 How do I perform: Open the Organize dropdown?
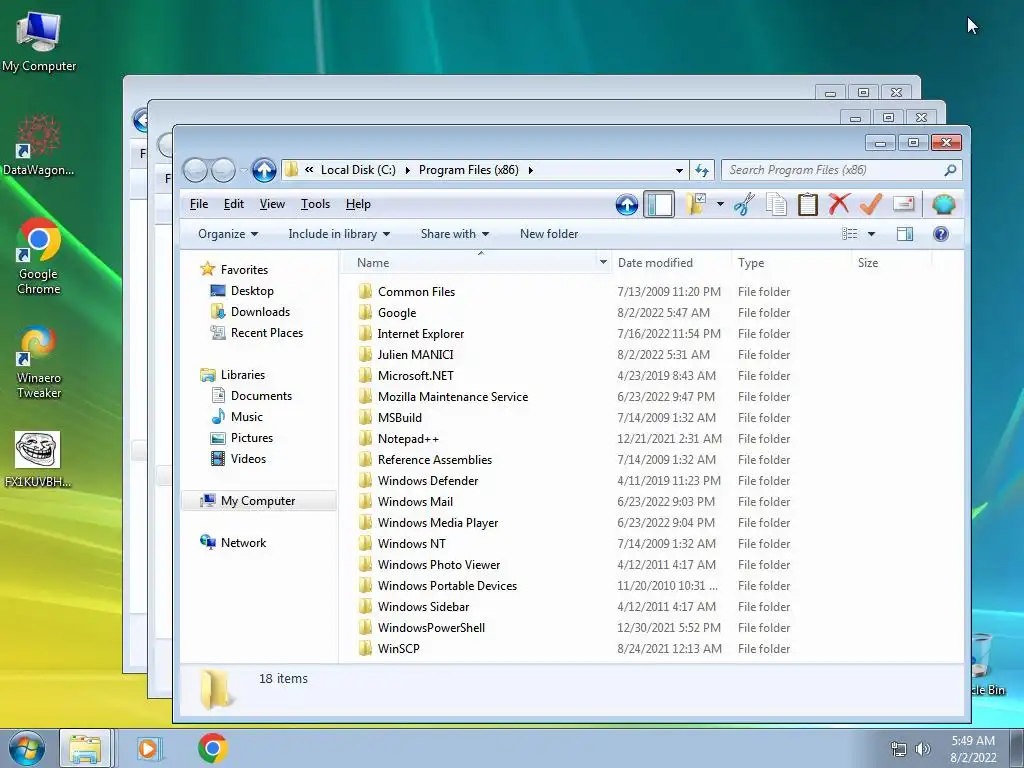coord(228,234)
